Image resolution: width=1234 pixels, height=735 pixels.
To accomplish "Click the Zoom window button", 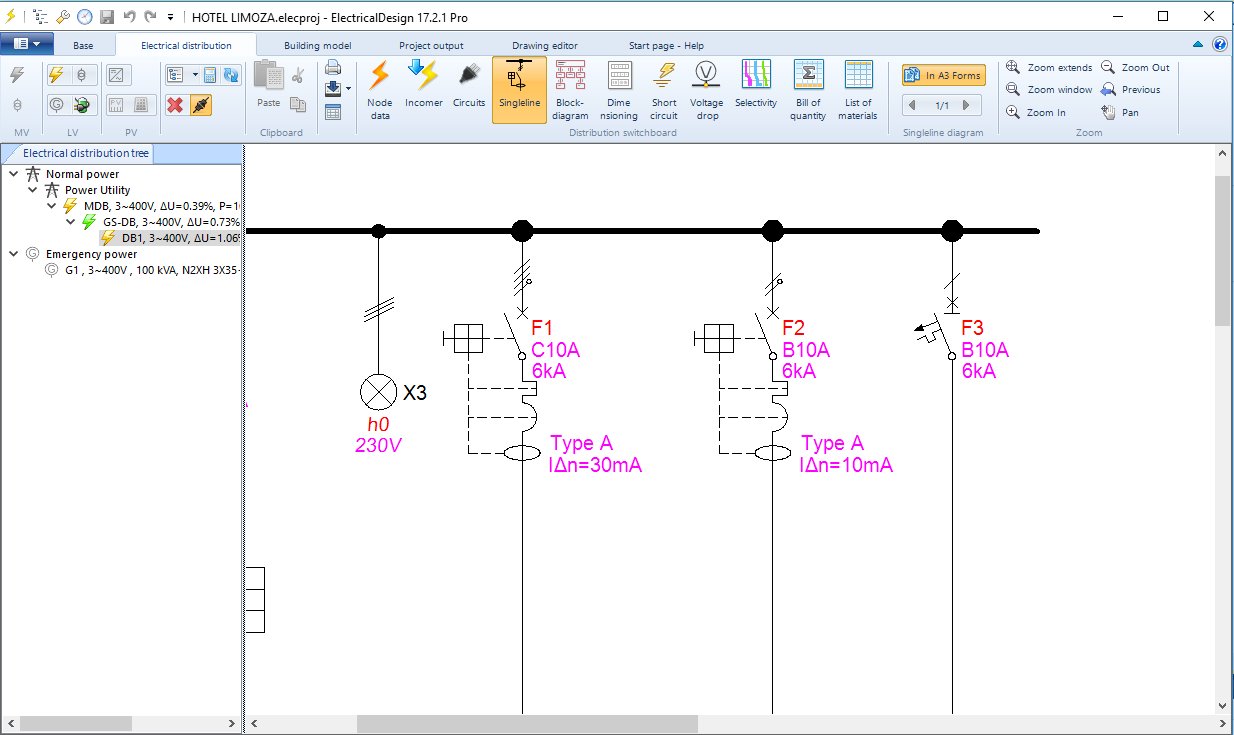I will (x=1049, y=90).
